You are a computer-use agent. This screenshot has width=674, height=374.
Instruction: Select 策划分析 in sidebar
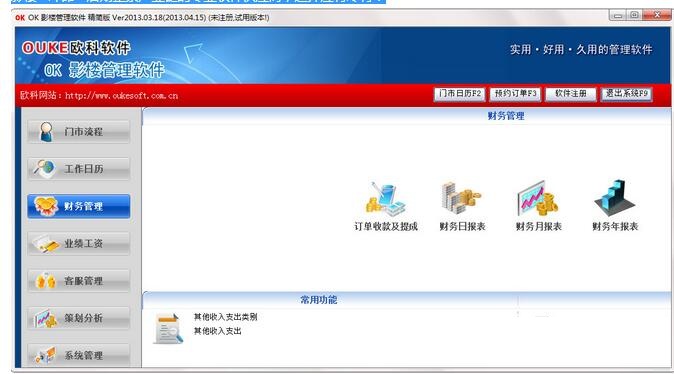(79, 318)
